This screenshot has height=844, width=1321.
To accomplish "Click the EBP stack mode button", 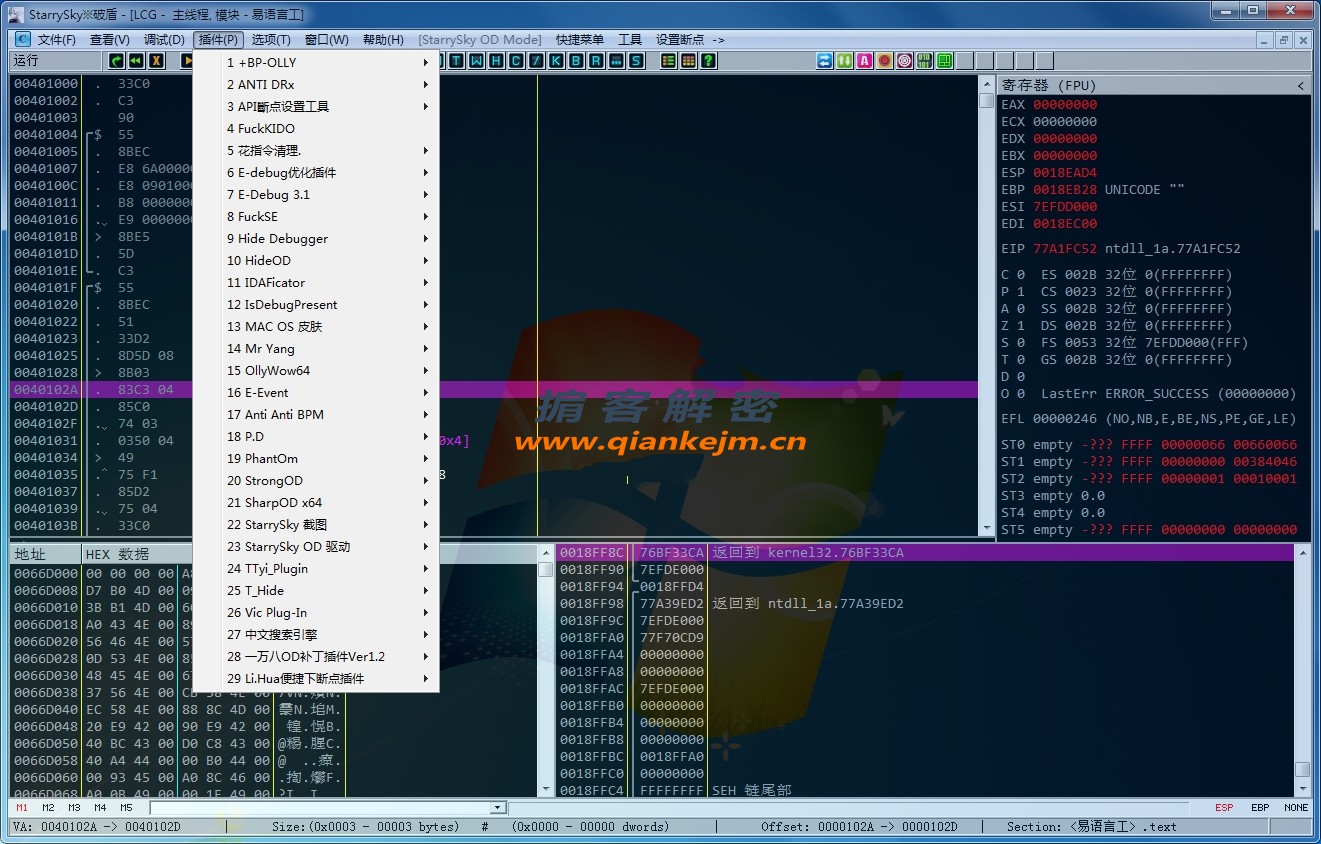I will pyautogui.click(x=1260, y=808).
